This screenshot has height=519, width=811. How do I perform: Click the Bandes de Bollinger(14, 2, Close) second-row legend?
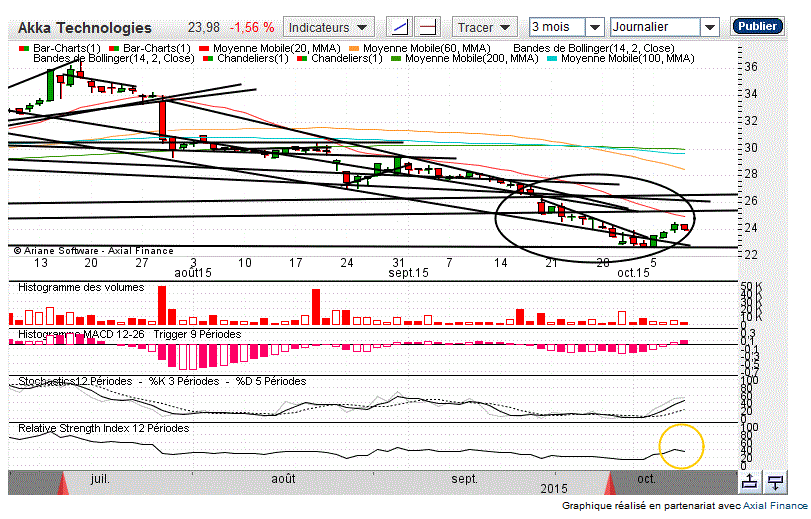[113, 58]
